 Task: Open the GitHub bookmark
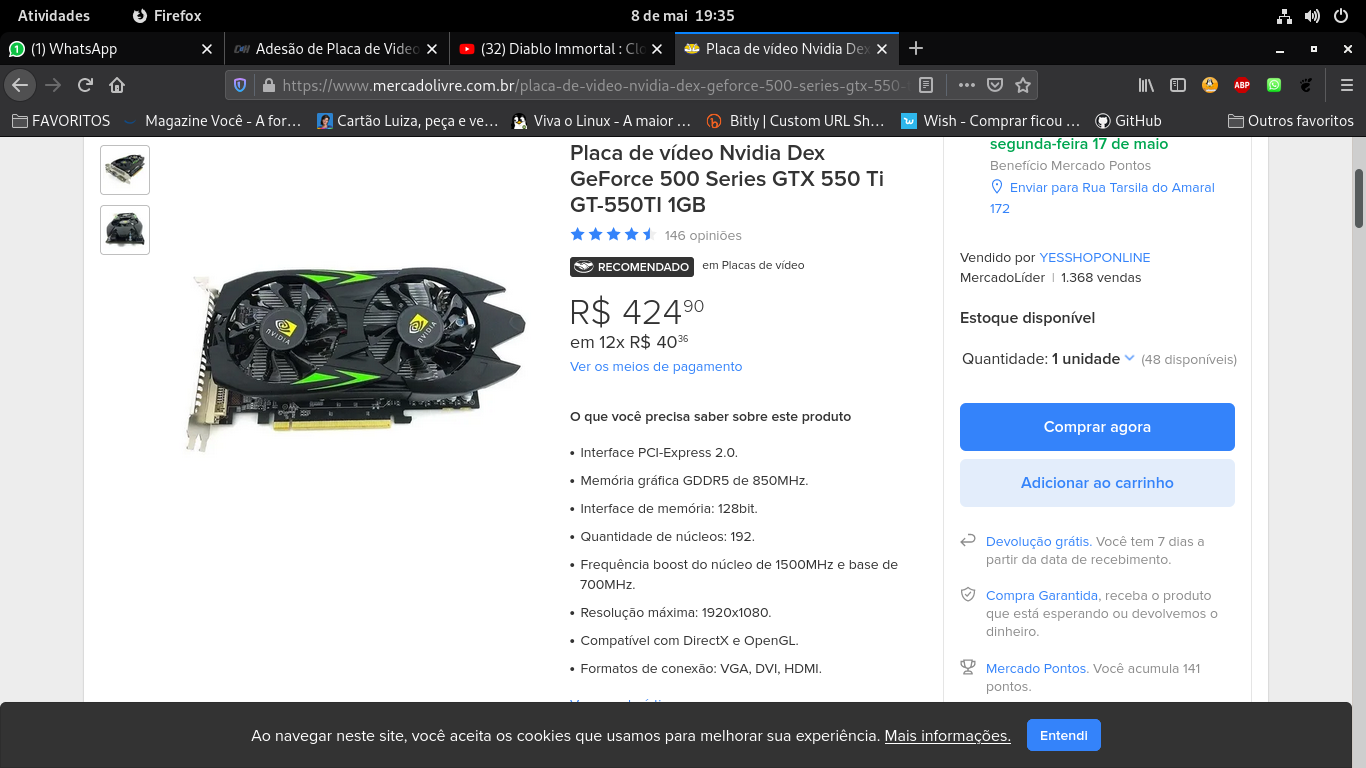coord(1128,121)
